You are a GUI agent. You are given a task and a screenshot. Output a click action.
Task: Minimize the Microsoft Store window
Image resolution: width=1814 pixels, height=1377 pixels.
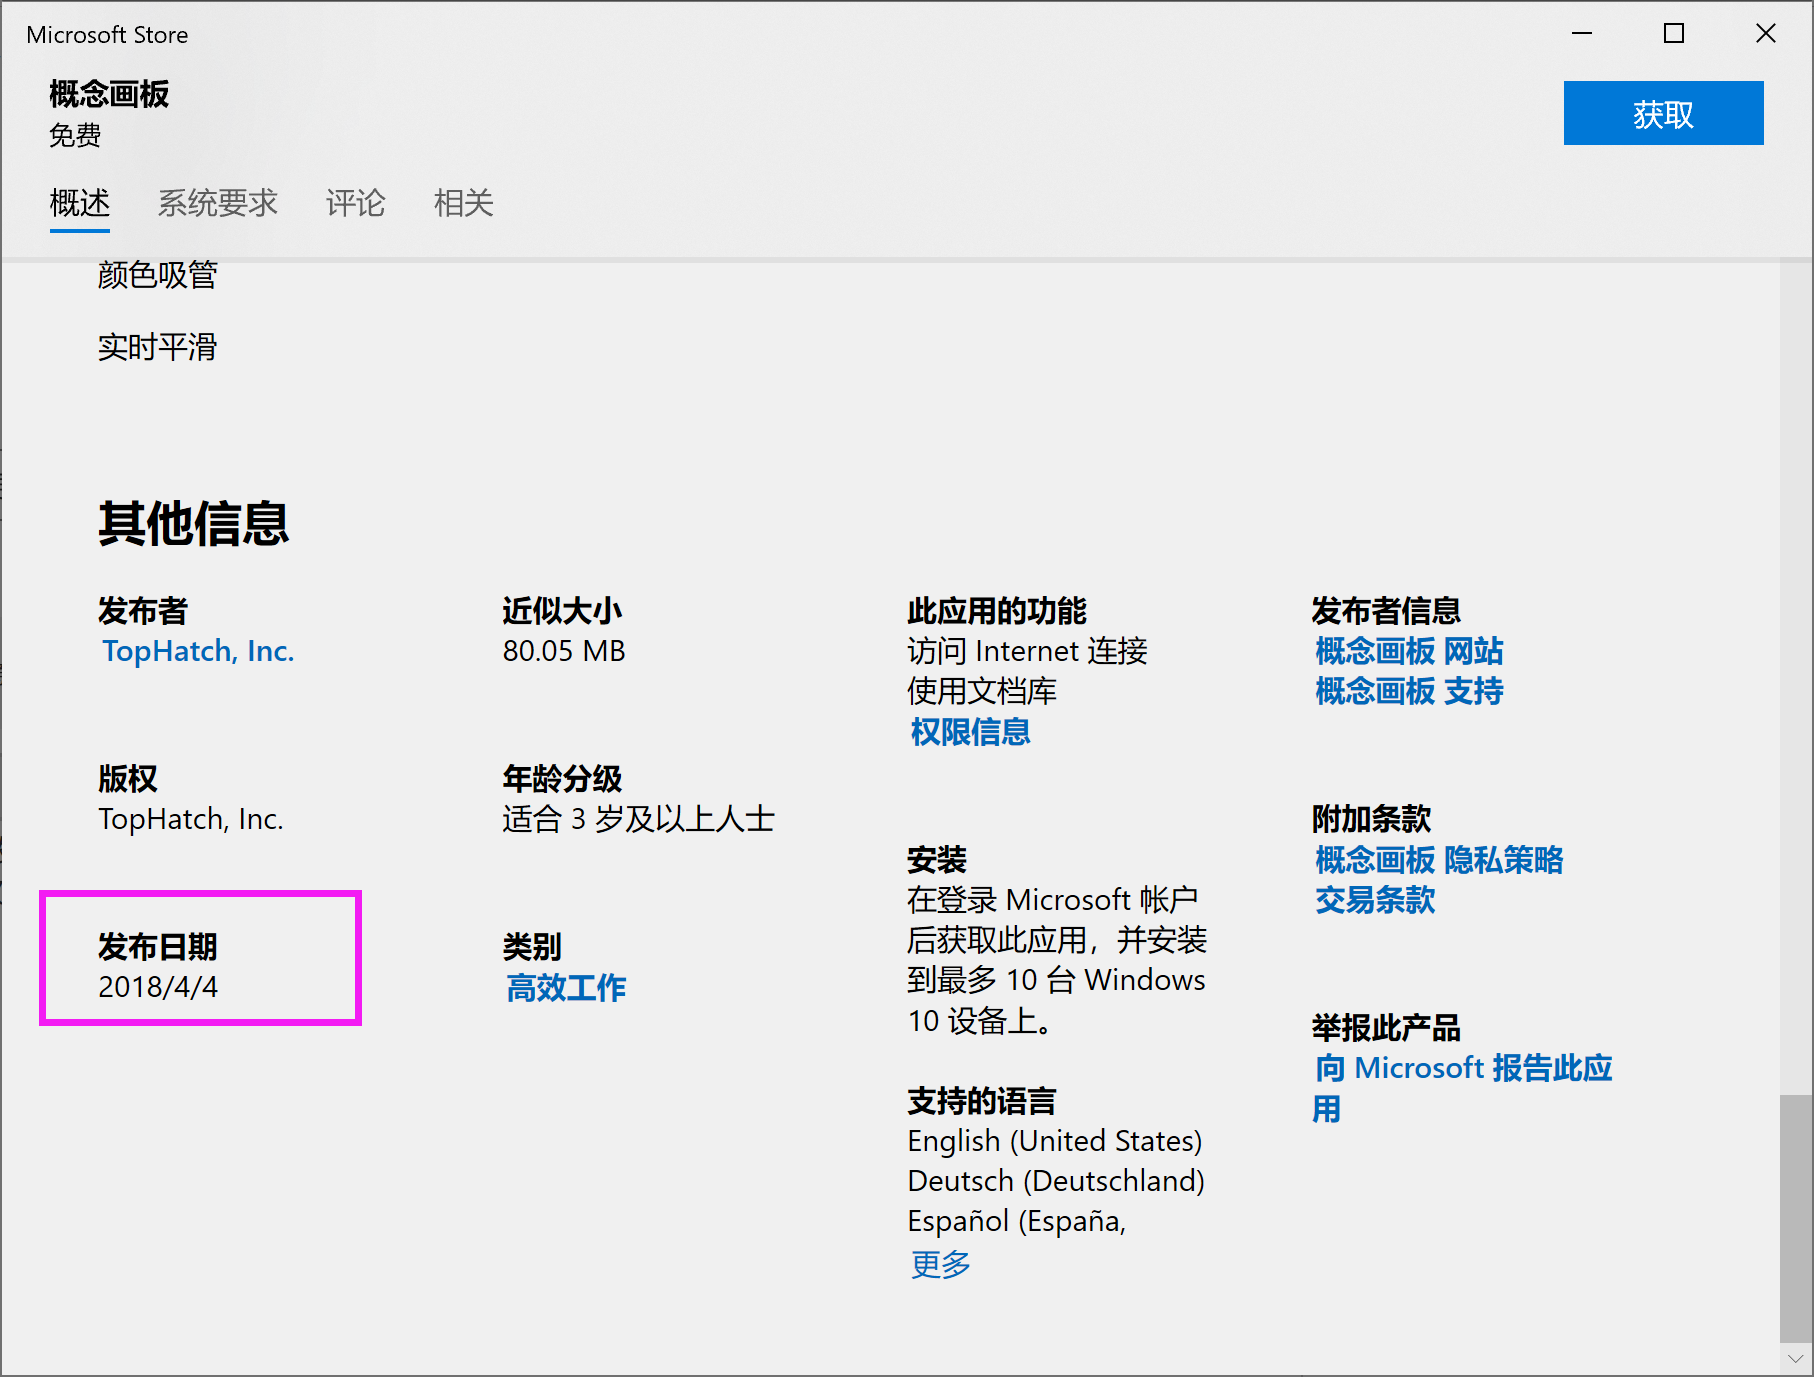[x=1582, y=34]
